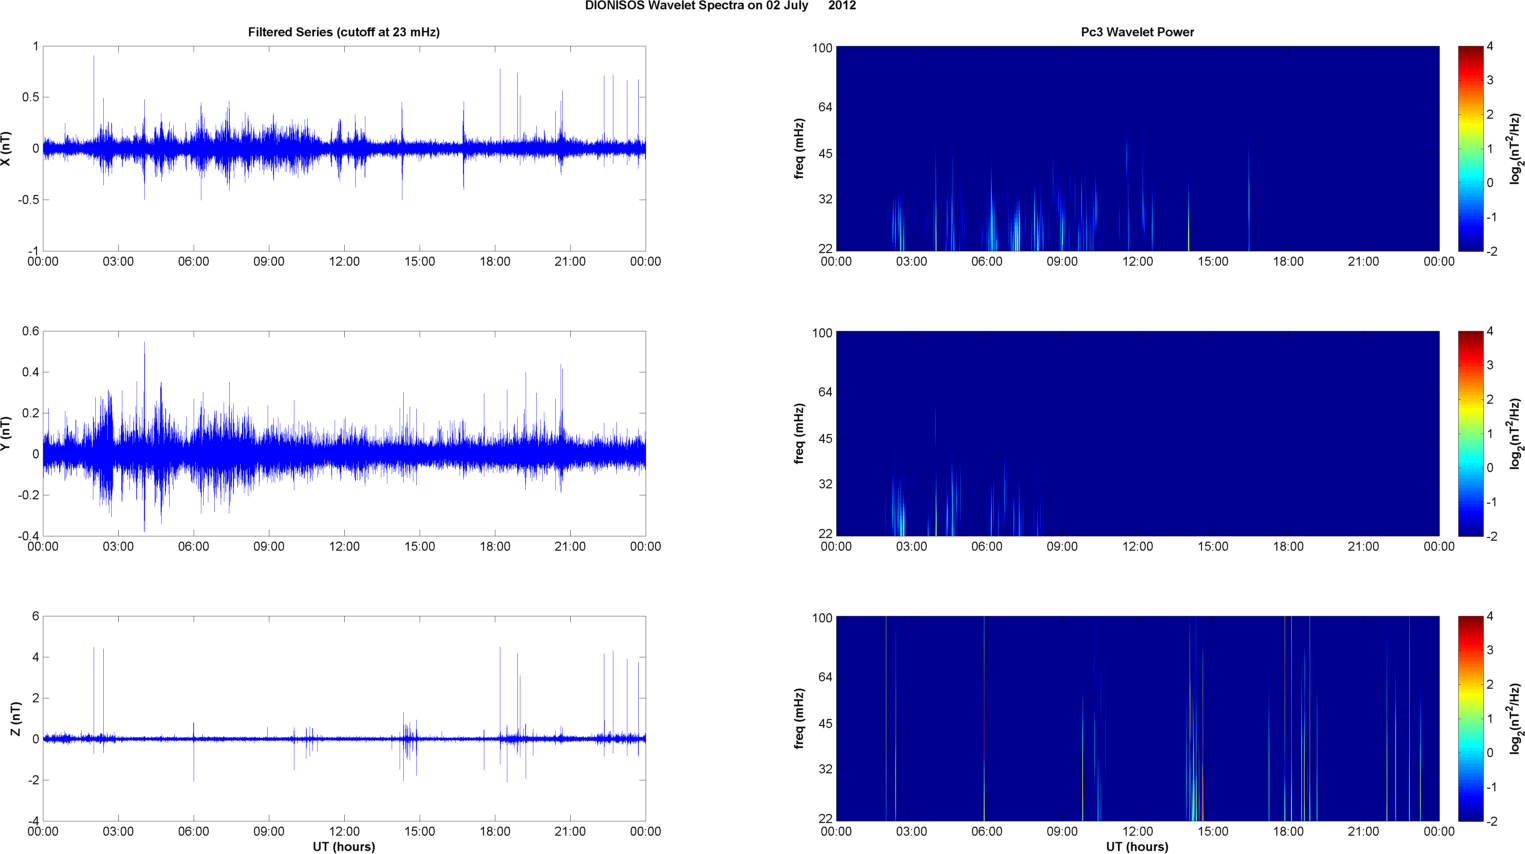Click the 22 mHz tick on the middle spectrogram
This screenshot has height=854, width=1525.
tap(826, 534)
